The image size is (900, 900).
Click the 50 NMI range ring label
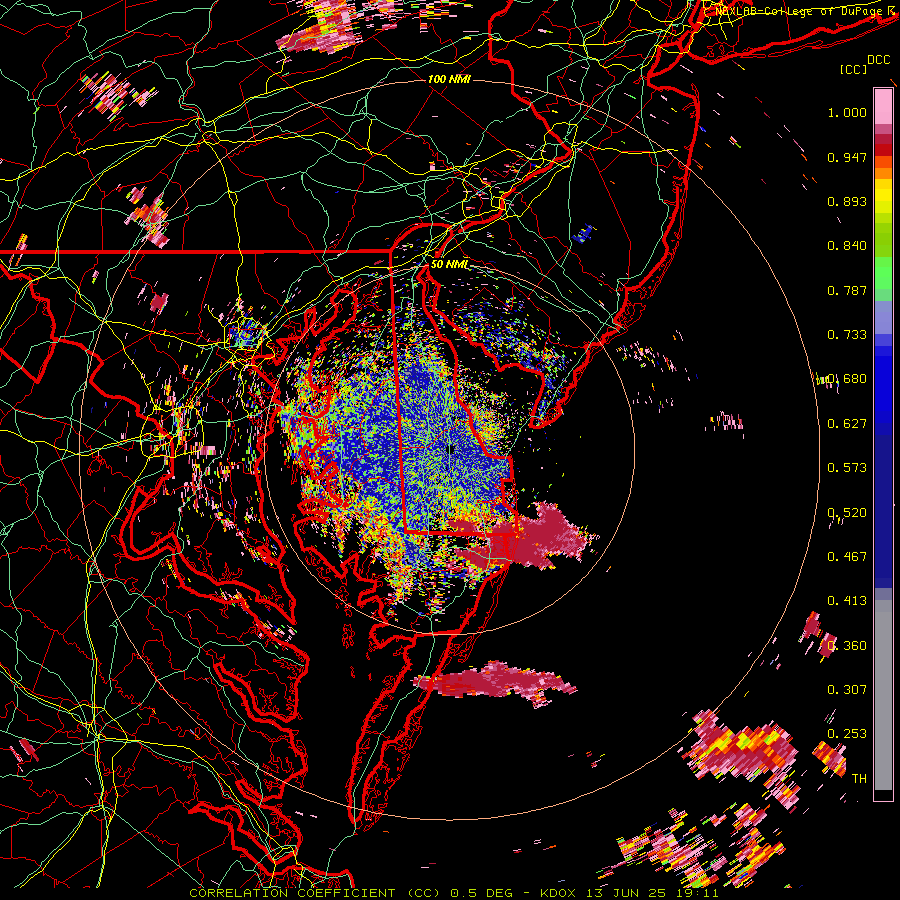click(x=449, y=265)
